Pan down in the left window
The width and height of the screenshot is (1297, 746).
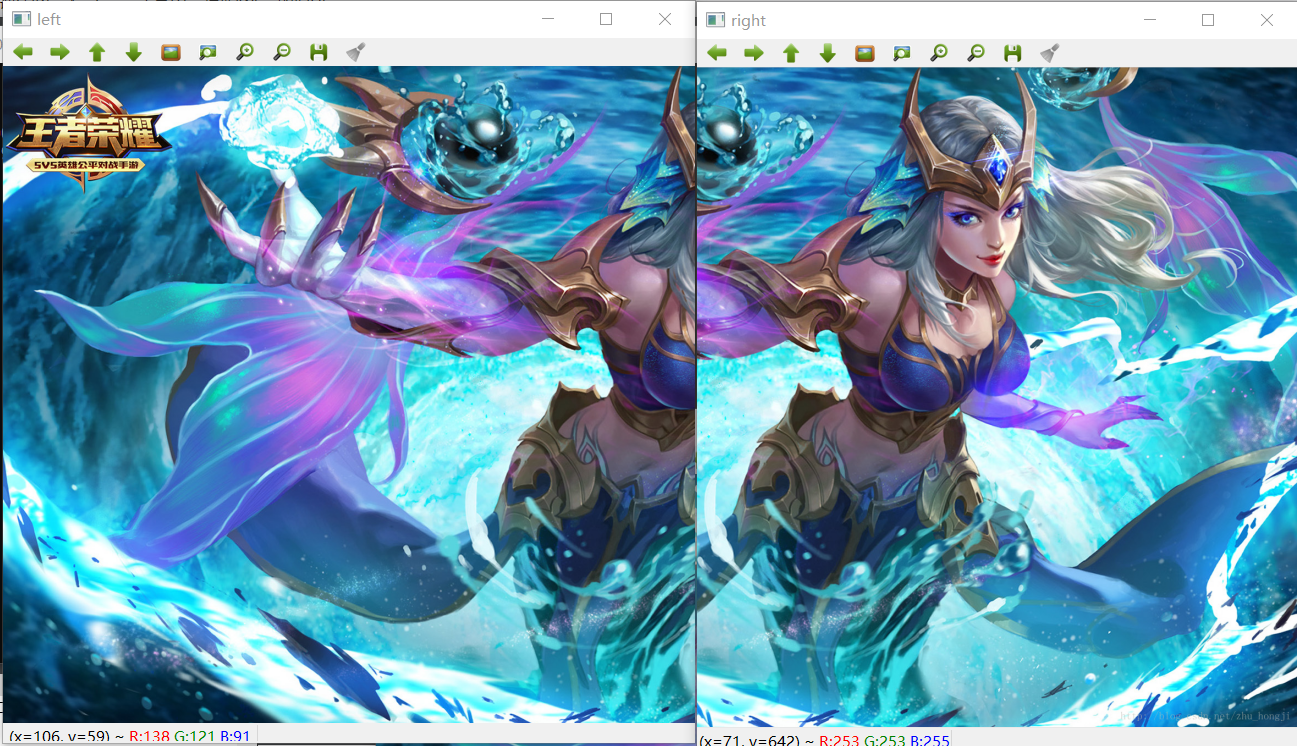tap(134, 52)
